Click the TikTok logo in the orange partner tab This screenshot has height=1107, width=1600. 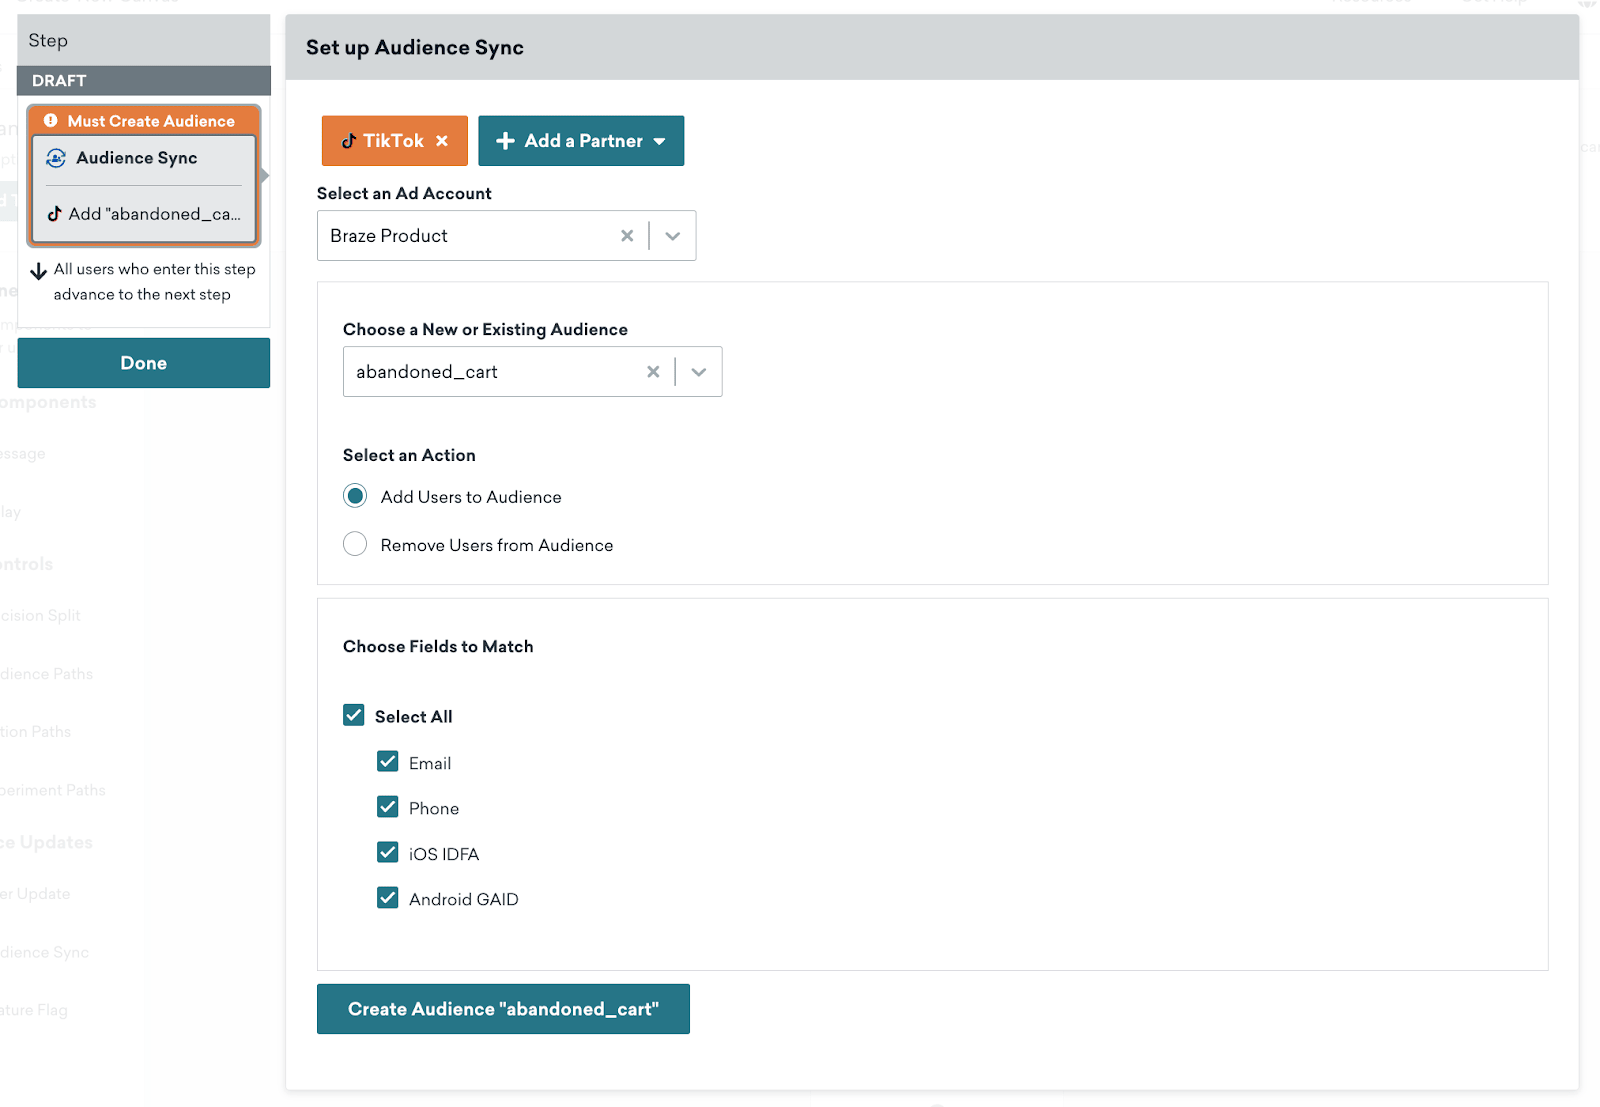349,141
